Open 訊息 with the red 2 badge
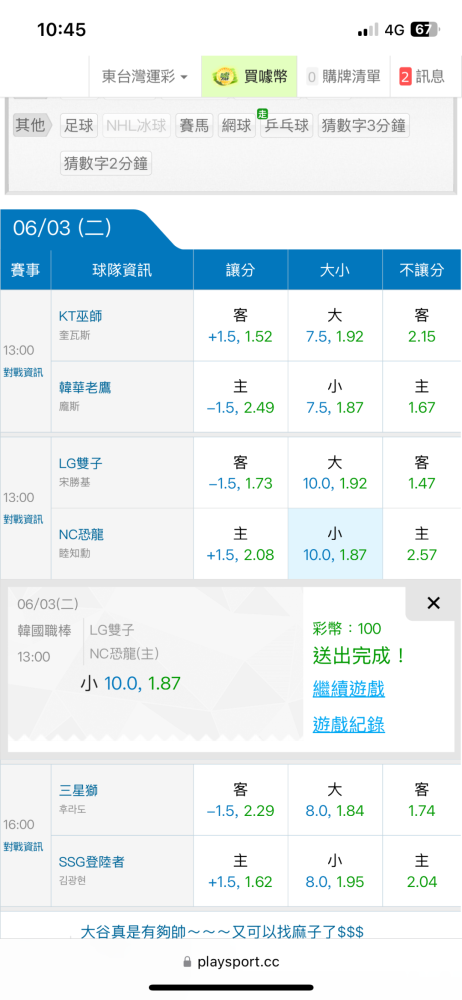The height and width of the screenshot is (1000, 462). (x=422, y=77)
